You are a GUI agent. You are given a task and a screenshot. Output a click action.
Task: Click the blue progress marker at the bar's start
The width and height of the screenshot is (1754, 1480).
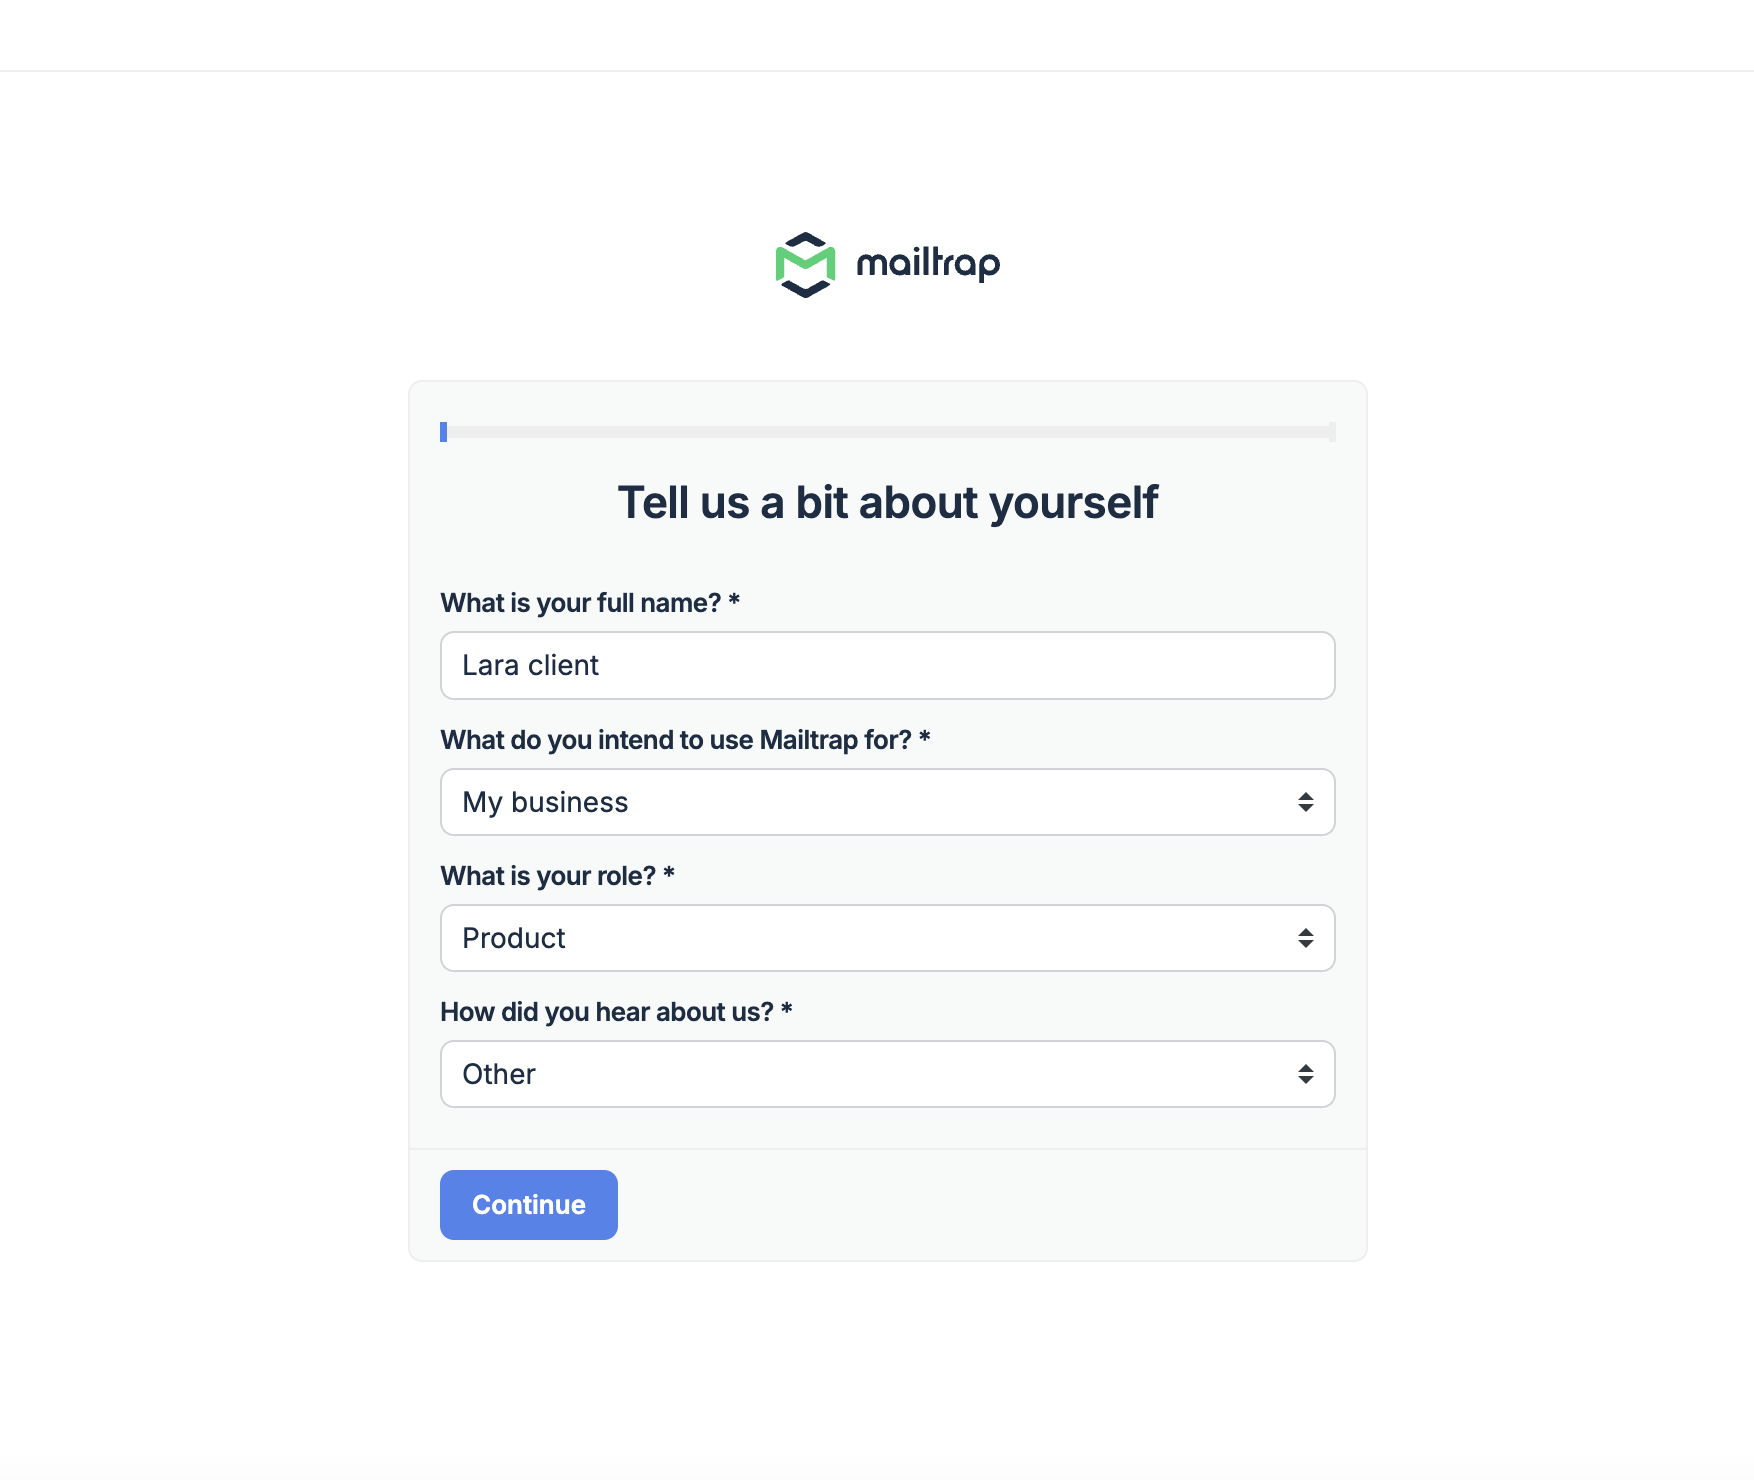coord(443,432)
